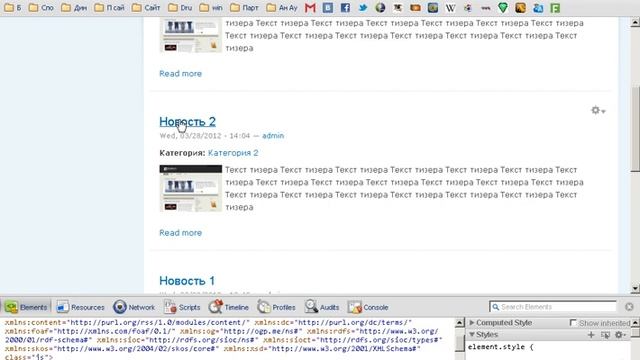This screenshot has height=360, width=640.
Task: Open the win bookmarks folder
Action: [x=211, y=8]
